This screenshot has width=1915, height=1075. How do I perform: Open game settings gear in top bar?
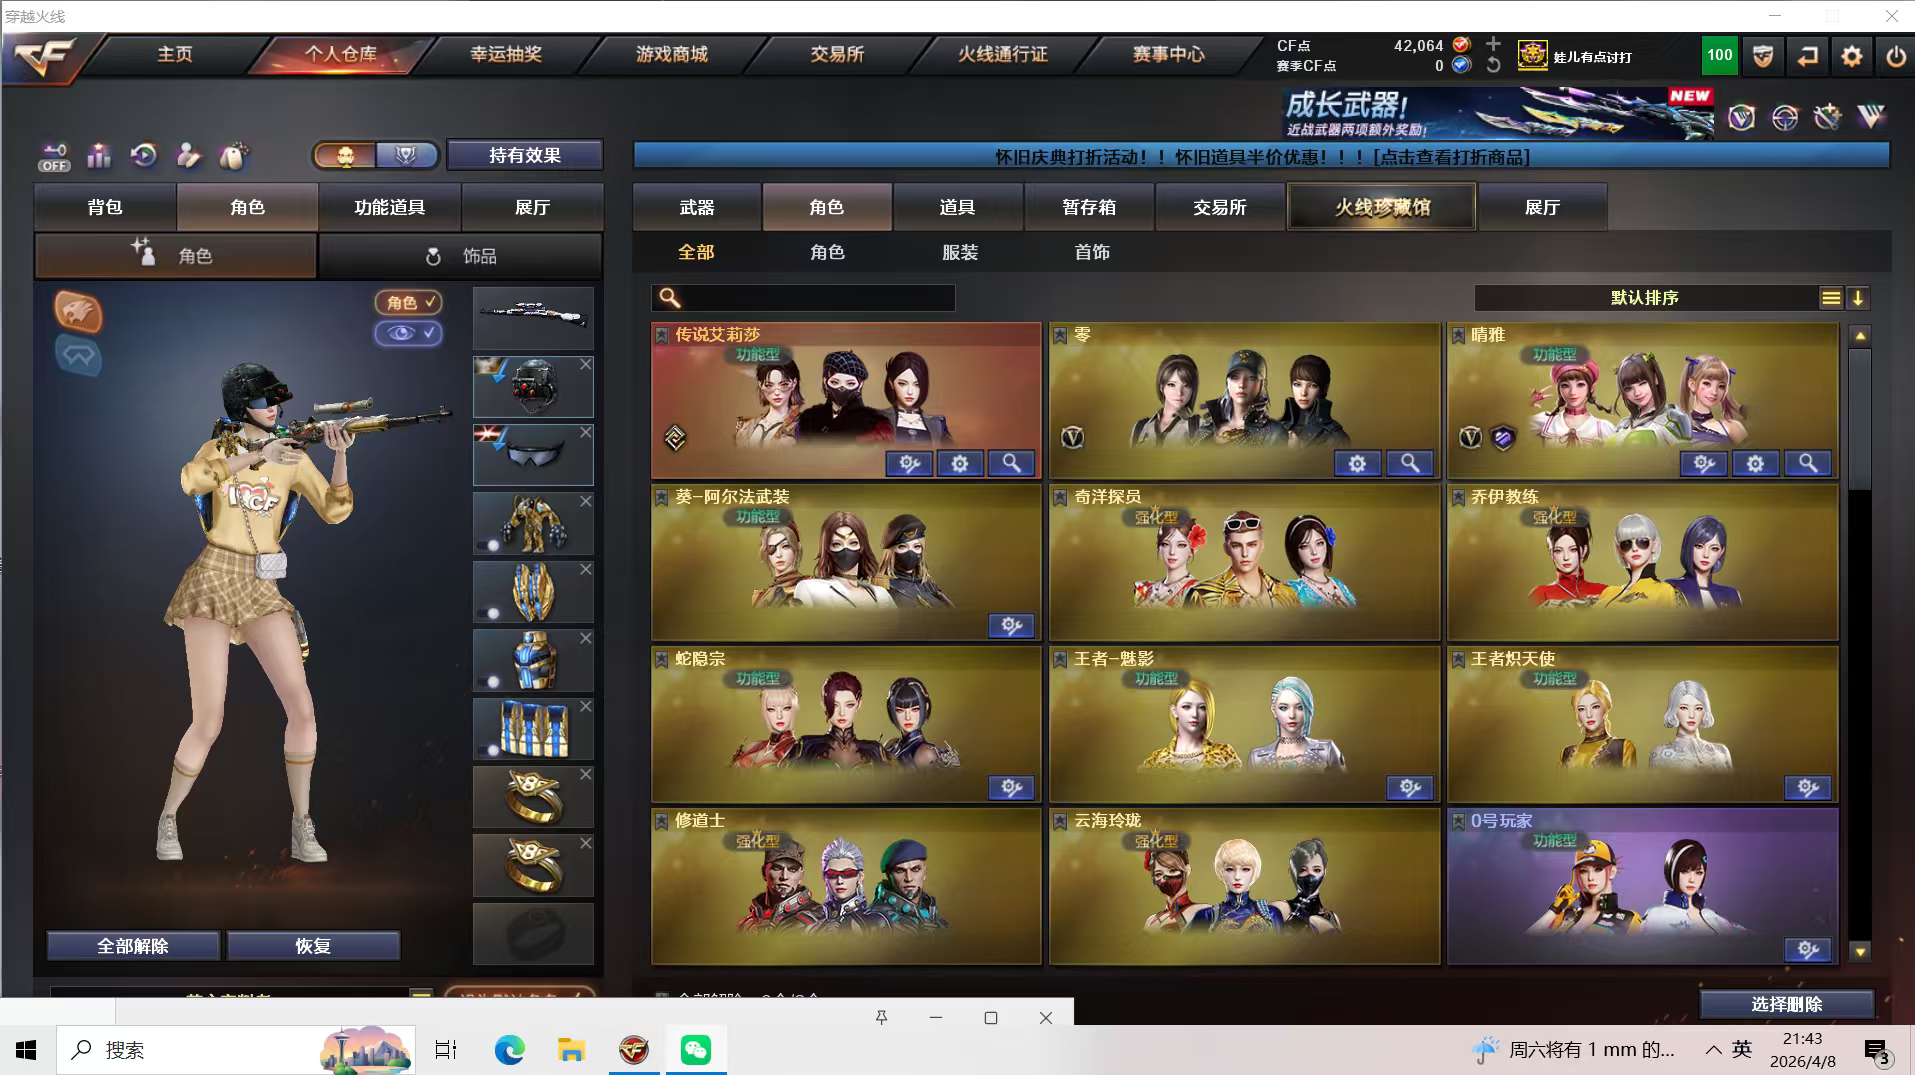pyautogui.click(x=1851, y=56)
